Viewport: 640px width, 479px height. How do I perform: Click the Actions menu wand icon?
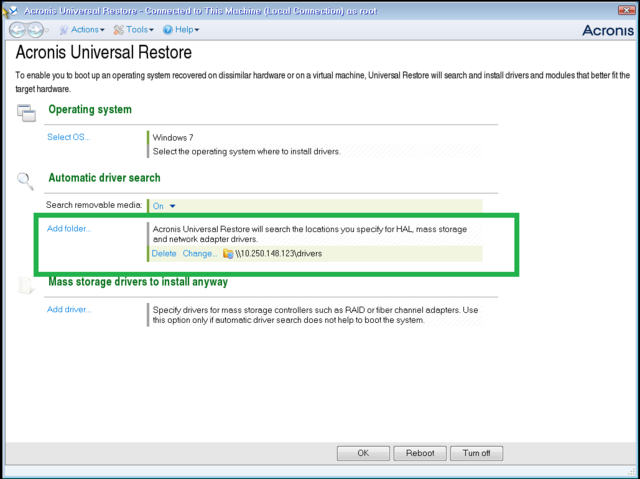64,30
